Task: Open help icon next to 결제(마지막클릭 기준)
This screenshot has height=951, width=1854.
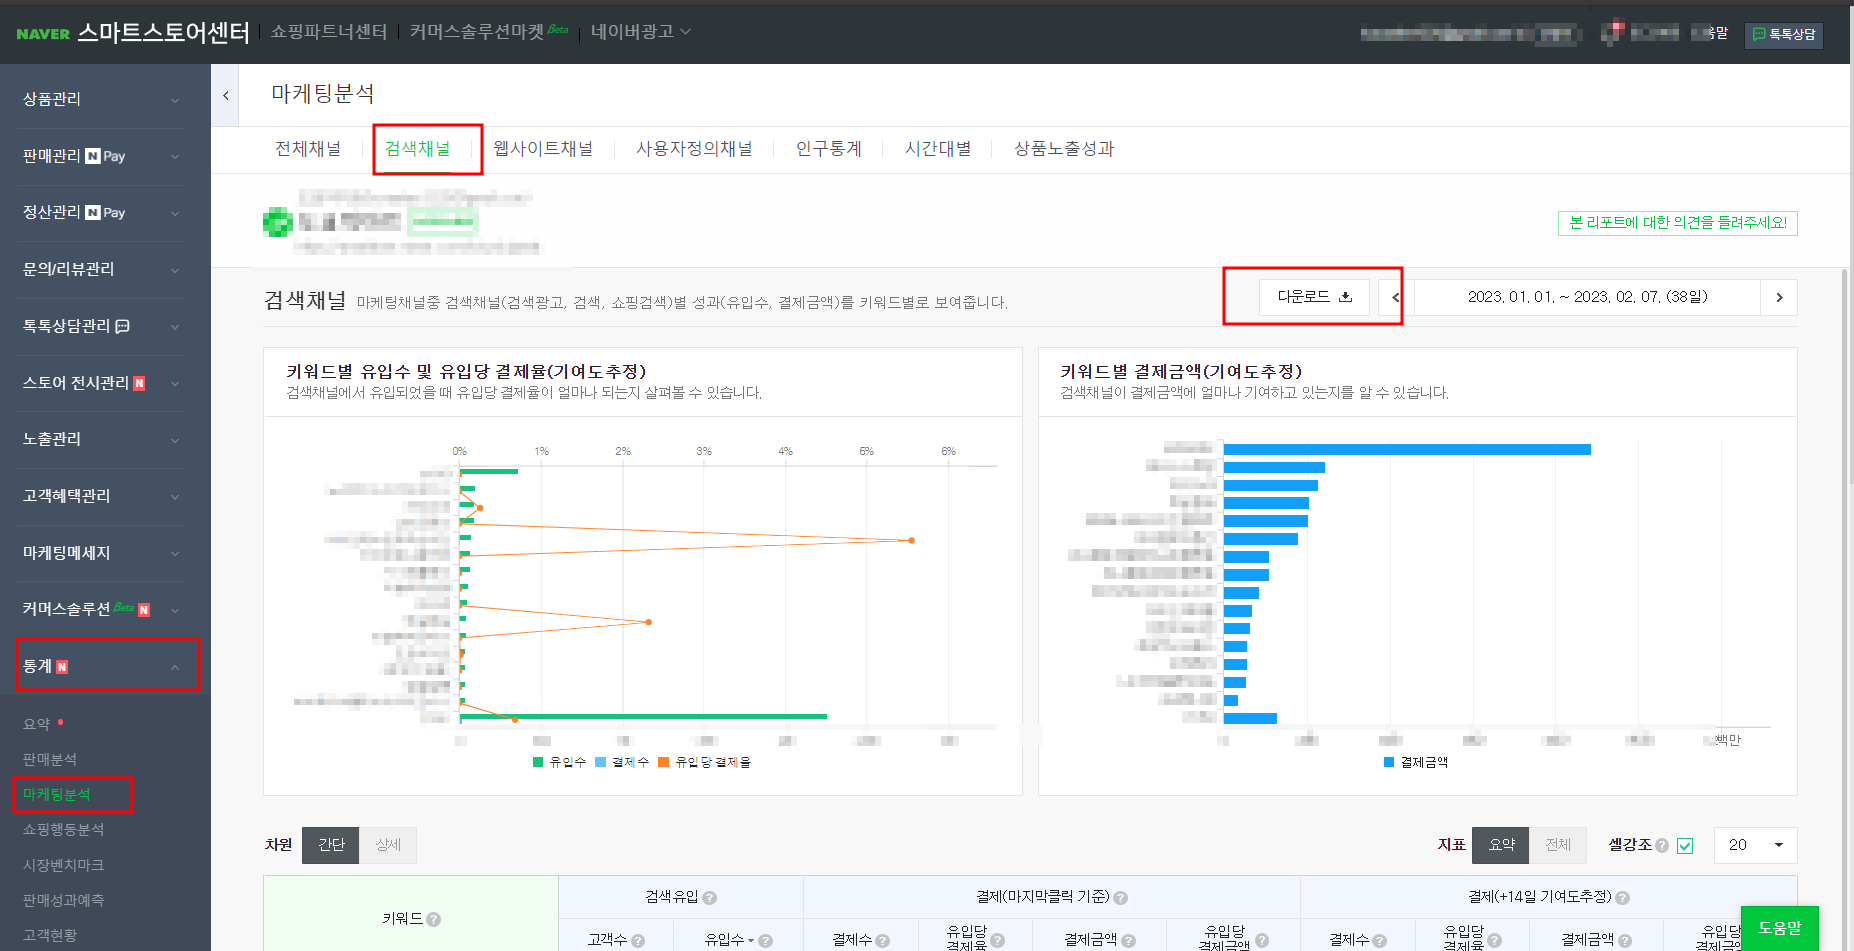Action: point(1120,898)
